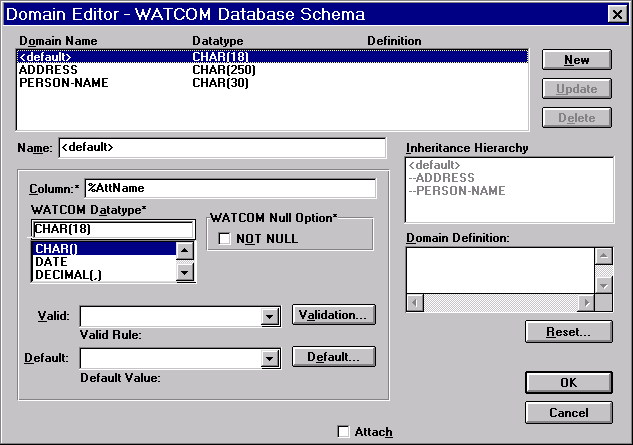Click the New domain button
This screenshot has width=633, height=445.
click(x=576, y=60)
